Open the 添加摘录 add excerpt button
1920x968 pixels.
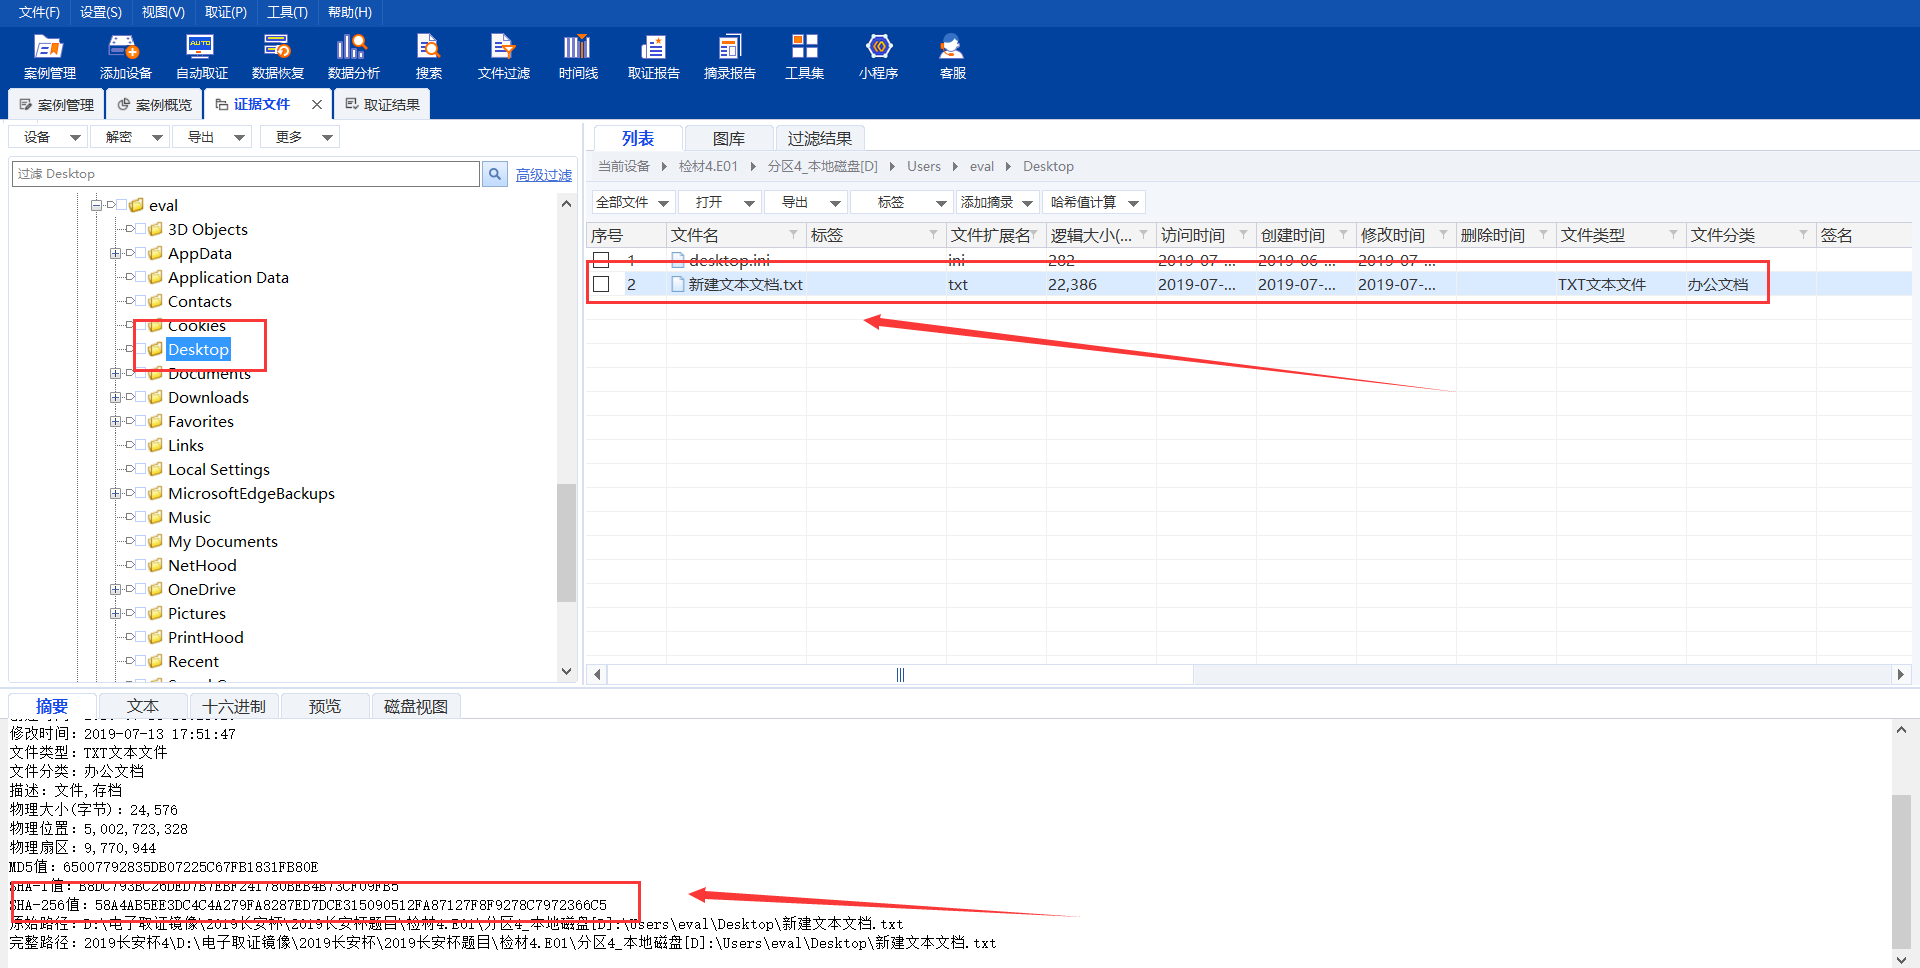coord(997,202)
